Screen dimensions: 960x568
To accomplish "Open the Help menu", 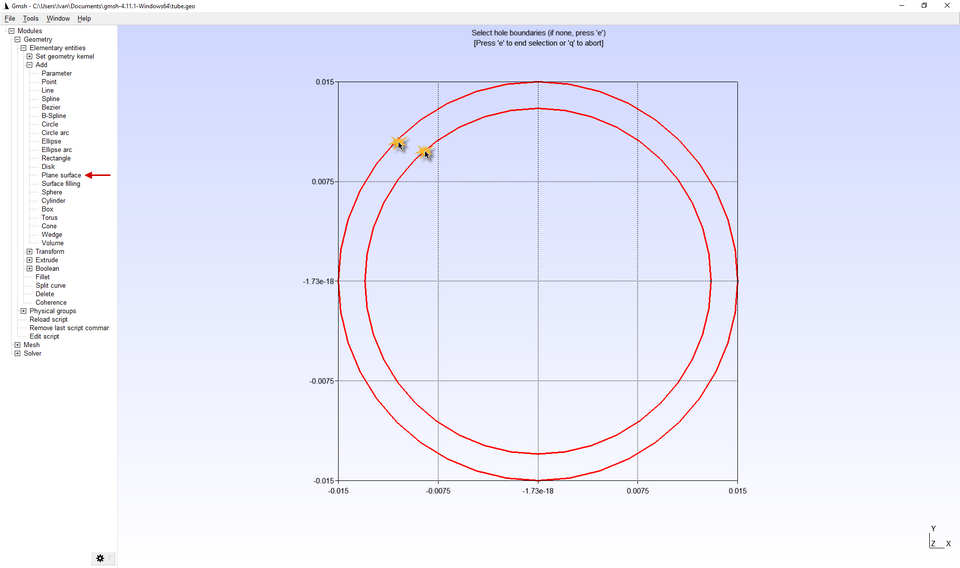I will (x=84, y=18).
